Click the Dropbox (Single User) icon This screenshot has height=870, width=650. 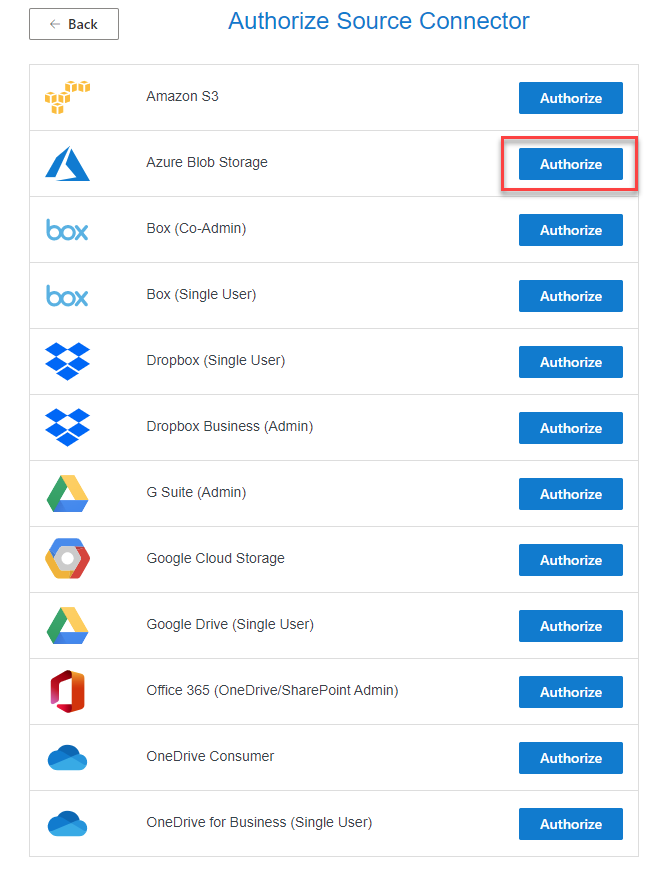coord(67,361)
